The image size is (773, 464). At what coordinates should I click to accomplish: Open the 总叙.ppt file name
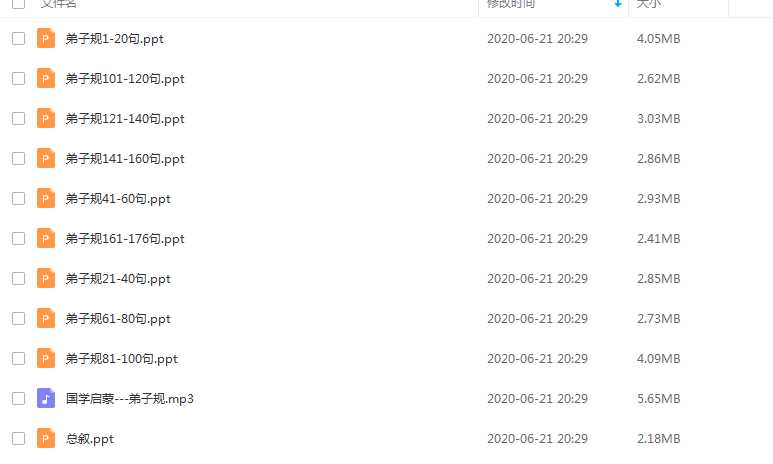click(90, 438)
